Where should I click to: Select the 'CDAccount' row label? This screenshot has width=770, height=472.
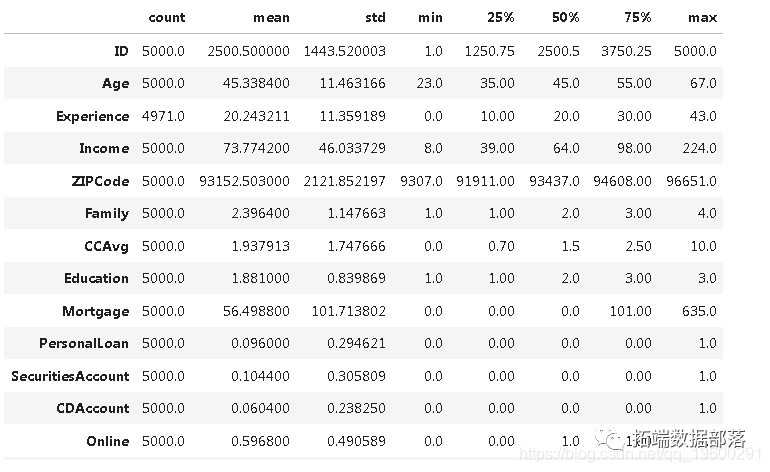pos(93,408)
